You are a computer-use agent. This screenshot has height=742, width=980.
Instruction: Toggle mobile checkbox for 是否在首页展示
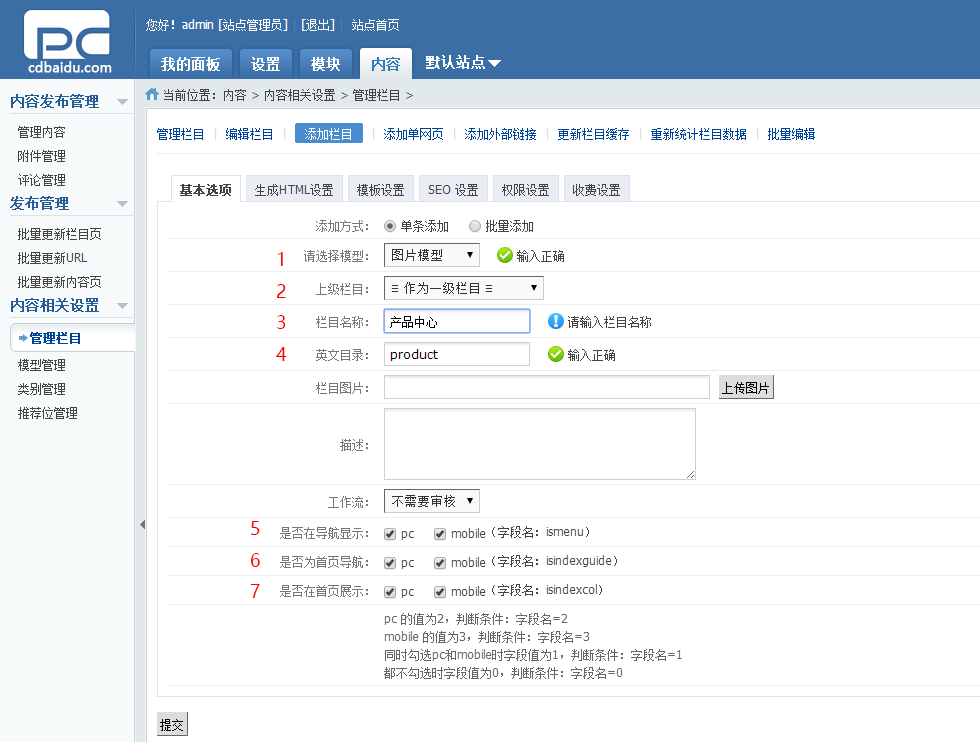[x=440, y=592]
